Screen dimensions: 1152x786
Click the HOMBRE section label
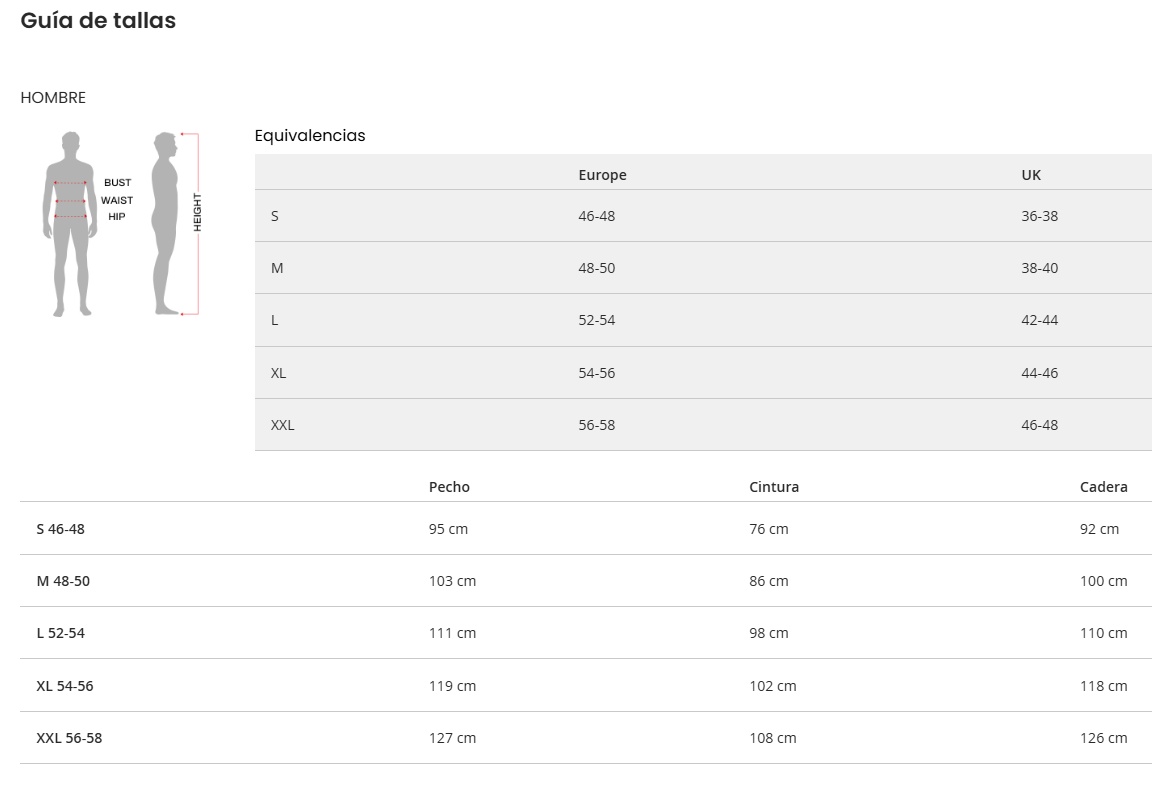(53, 97)
